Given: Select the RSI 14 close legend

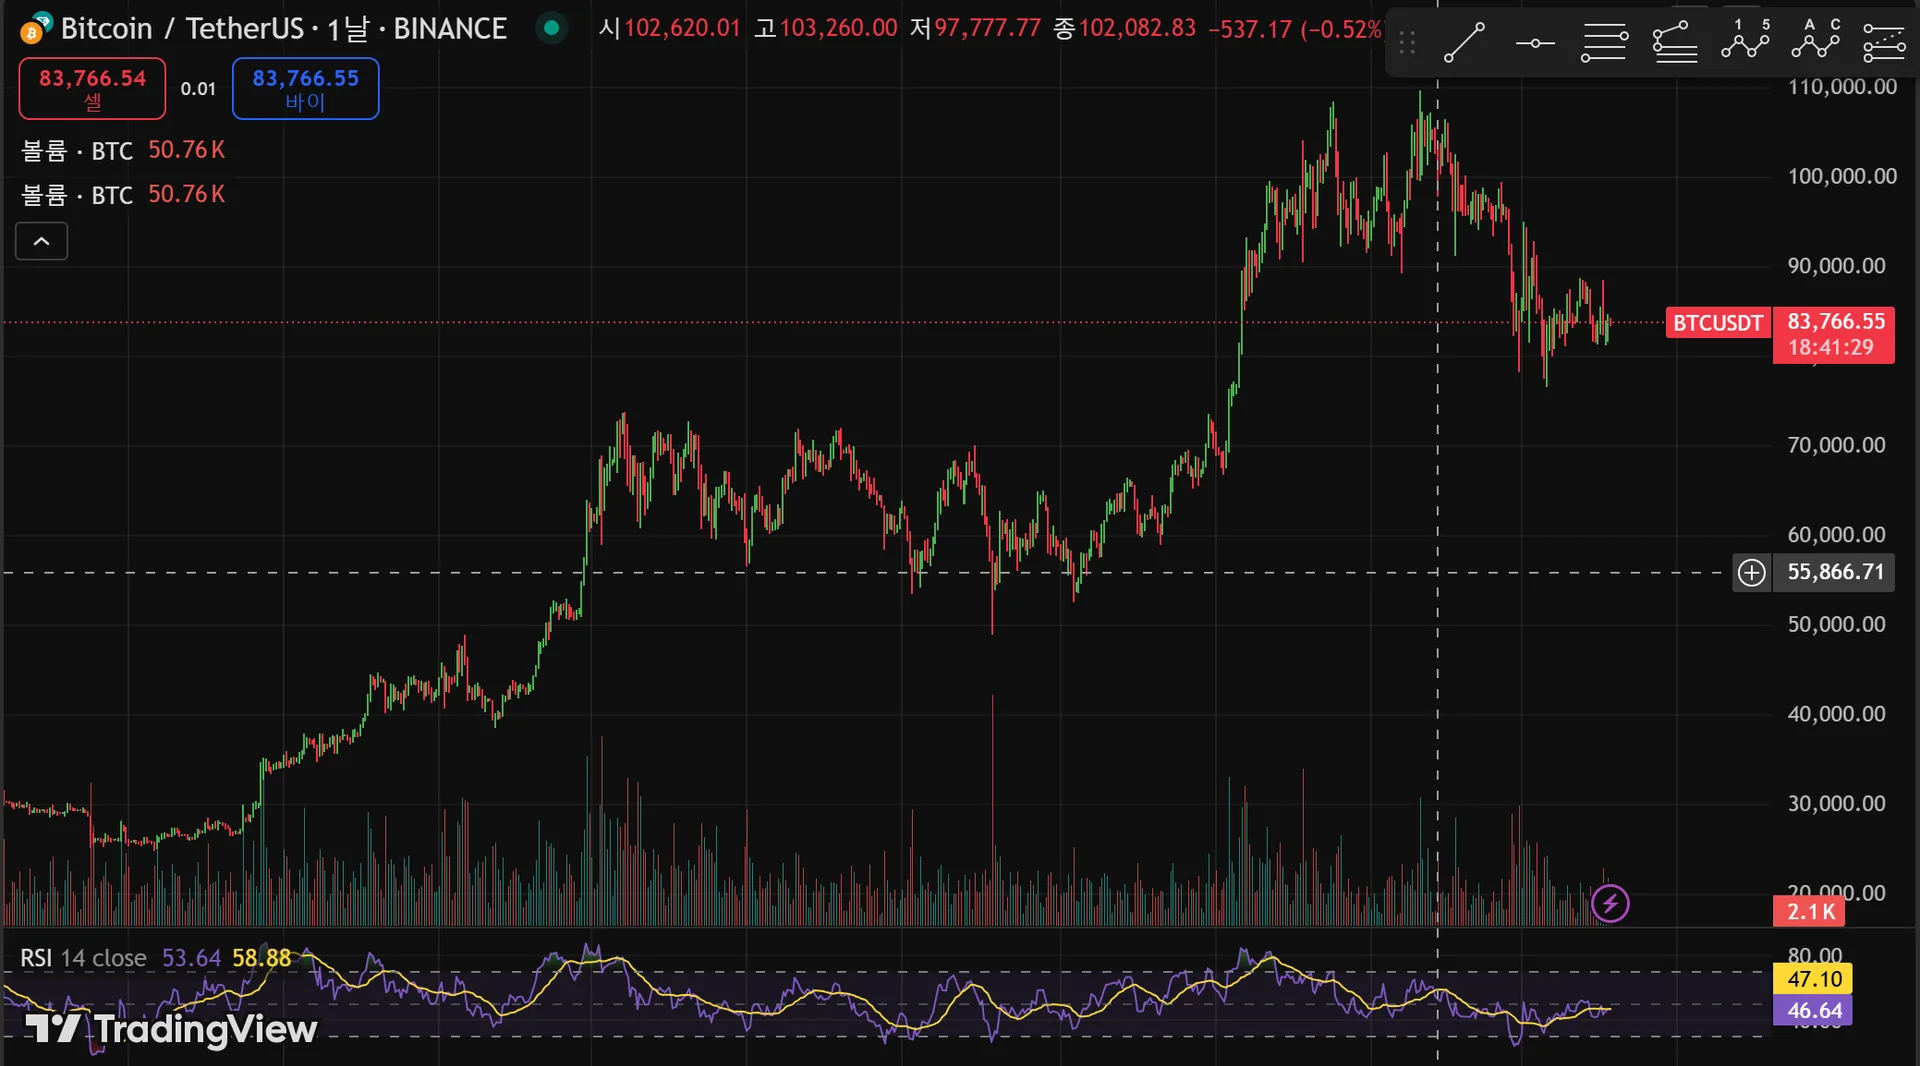Looking at the screenshot, I should tap(84, 958).
